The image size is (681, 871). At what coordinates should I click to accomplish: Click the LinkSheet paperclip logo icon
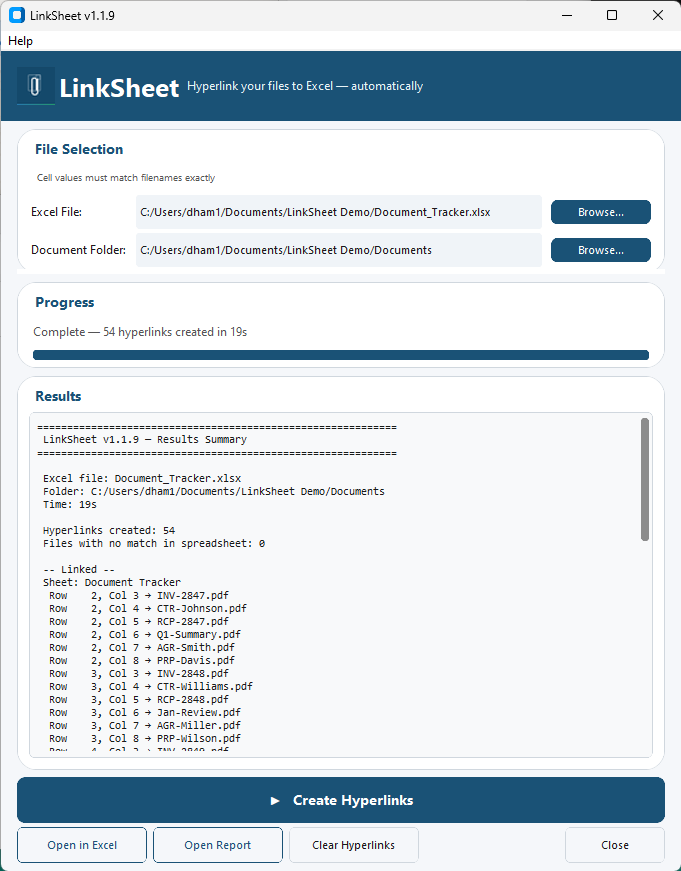click(36, 86)
